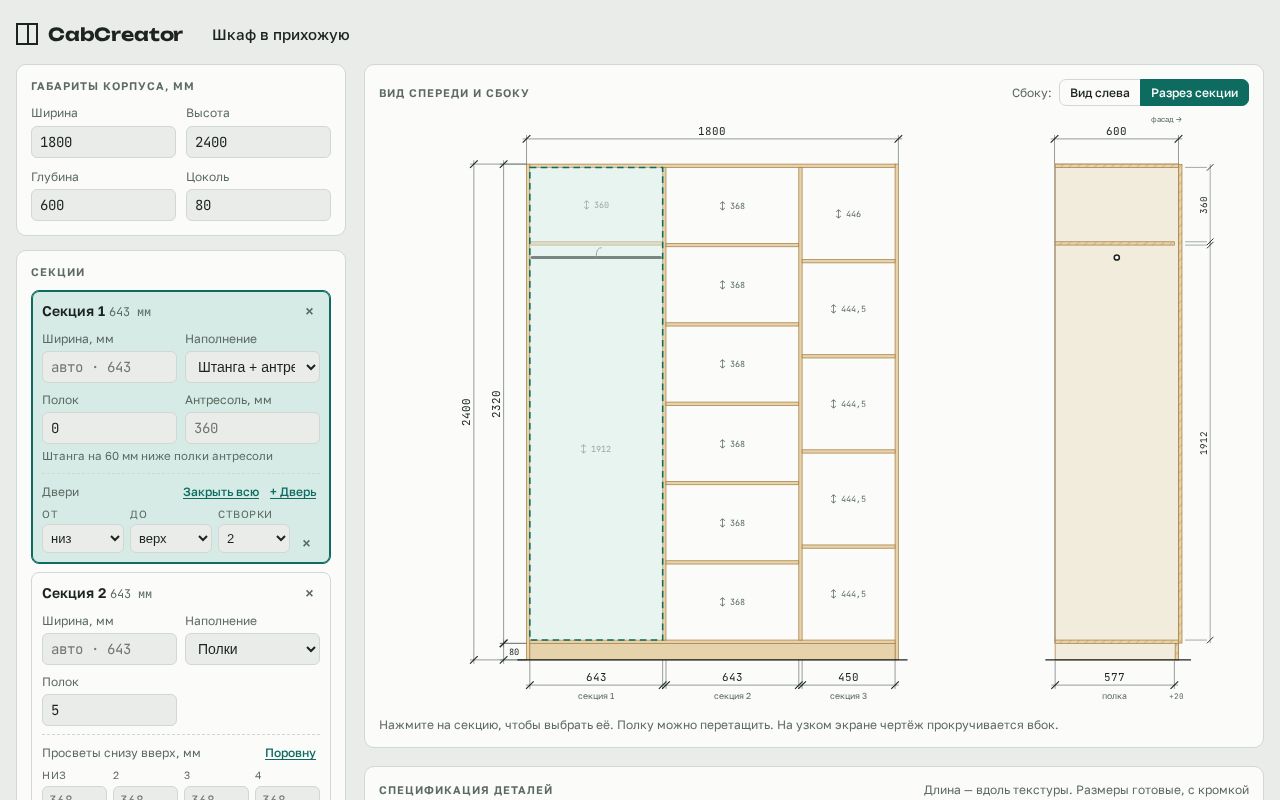Expand the Створки dropdown showing 2
Image resolution: width=1280 pixels, height=800 pixels.
click(254, 538)
